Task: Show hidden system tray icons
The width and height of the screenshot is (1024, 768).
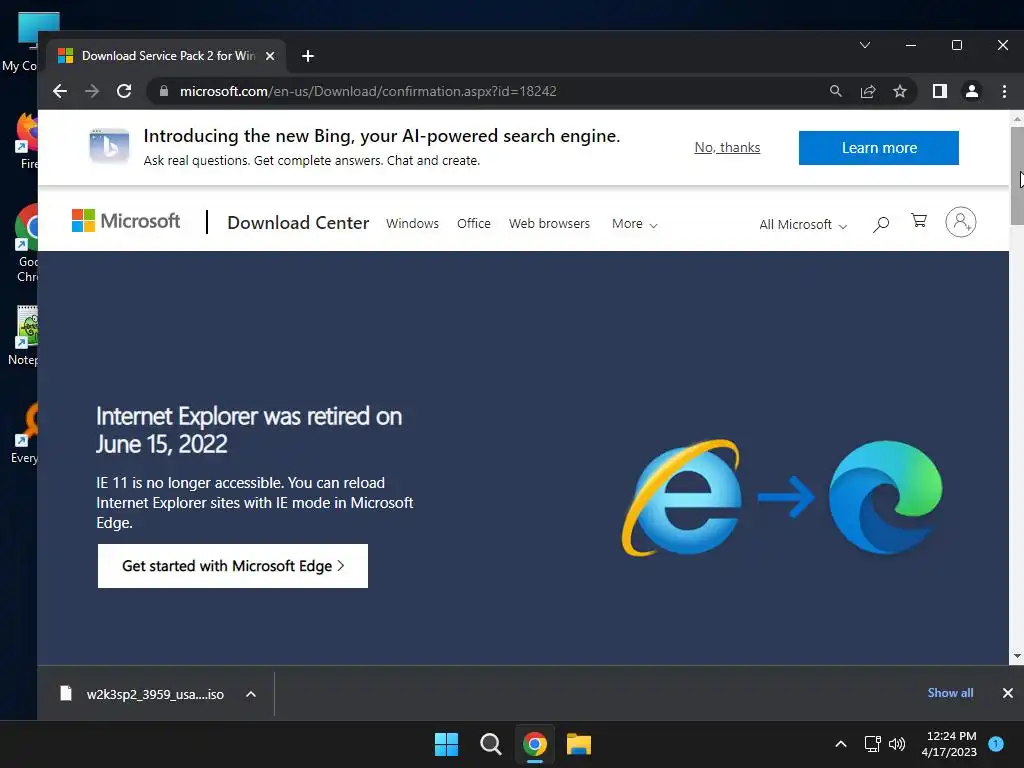Action: pyautogui.click(x=841, y=744)
